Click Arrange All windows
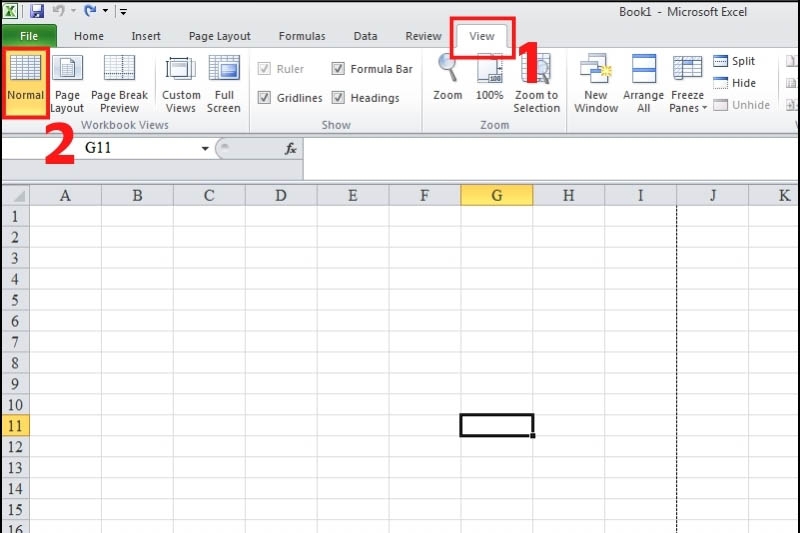Image resolution: width=800 pixels, height=533 pixels. click(643, 84)
